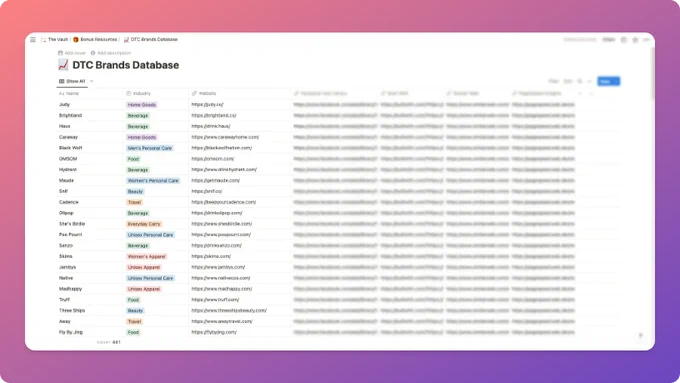Click the Everyday Carry tag
This screenshot has width=680, height=383.
click(144, 224)
